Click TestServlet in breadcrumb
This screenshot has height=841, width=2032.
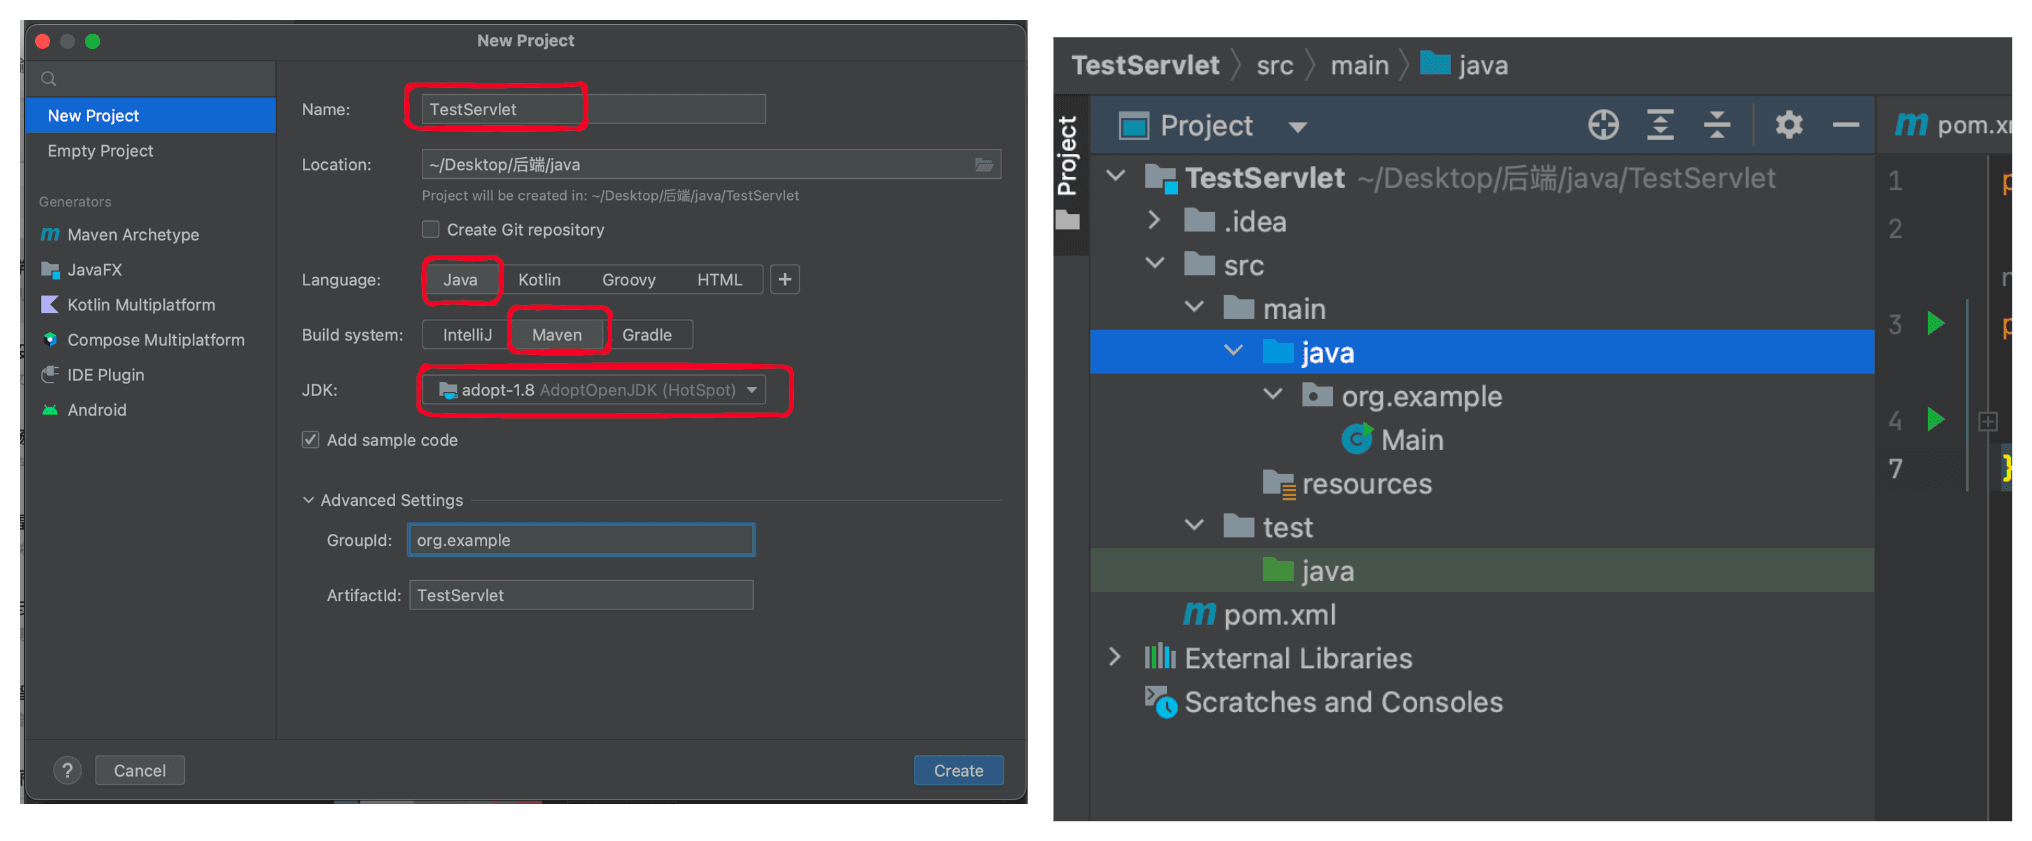1146,66
